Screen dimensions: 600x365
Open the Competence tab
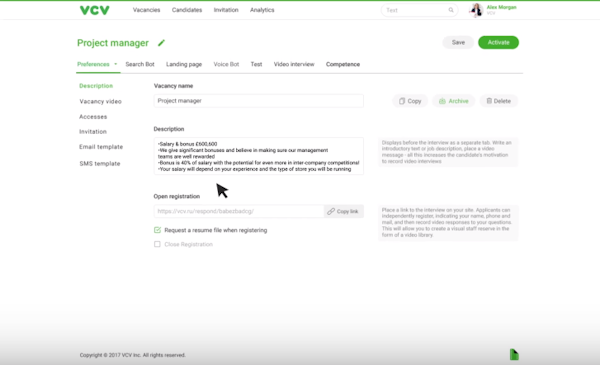(343, 64)
